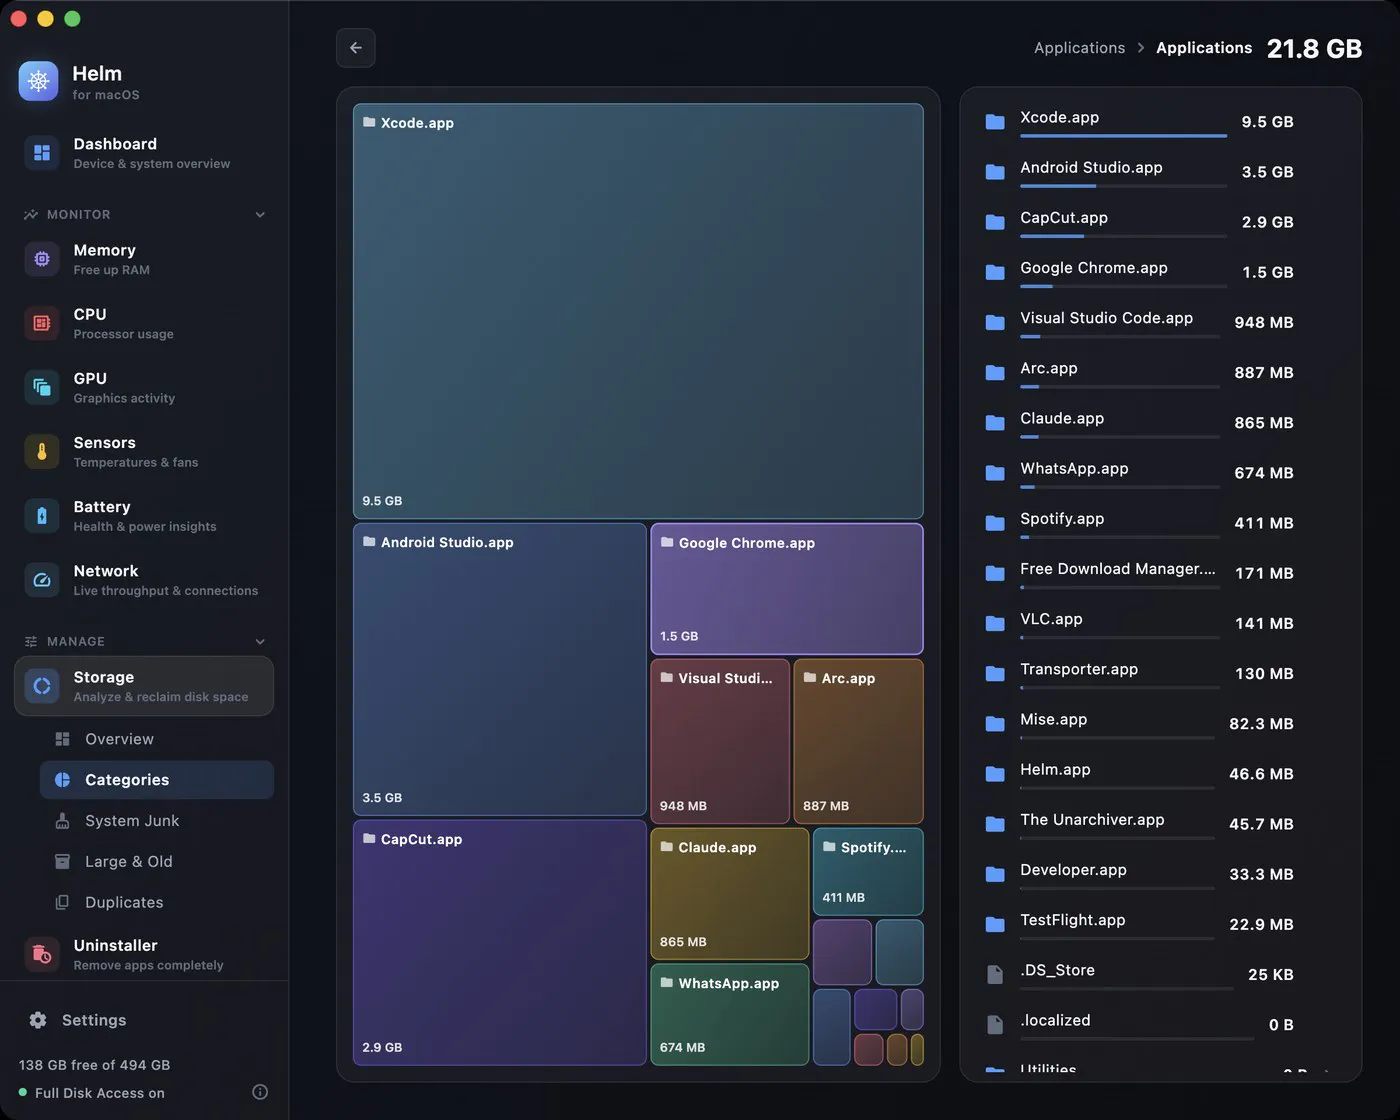Click the folder icon next to Android Studio.app in list
Screen dimensions: 1400x1120
[995, 172]
